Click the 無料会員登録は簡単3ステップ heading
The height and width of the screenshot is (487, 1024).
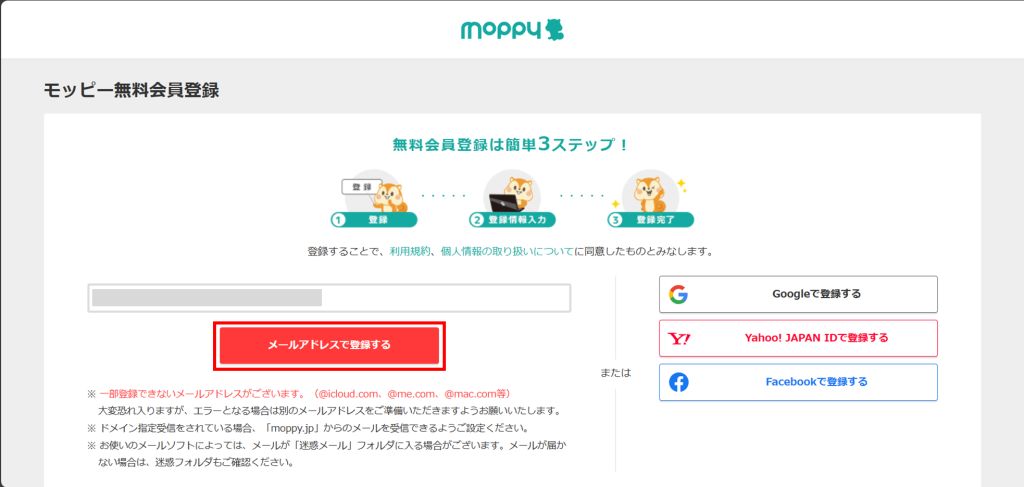511,145
